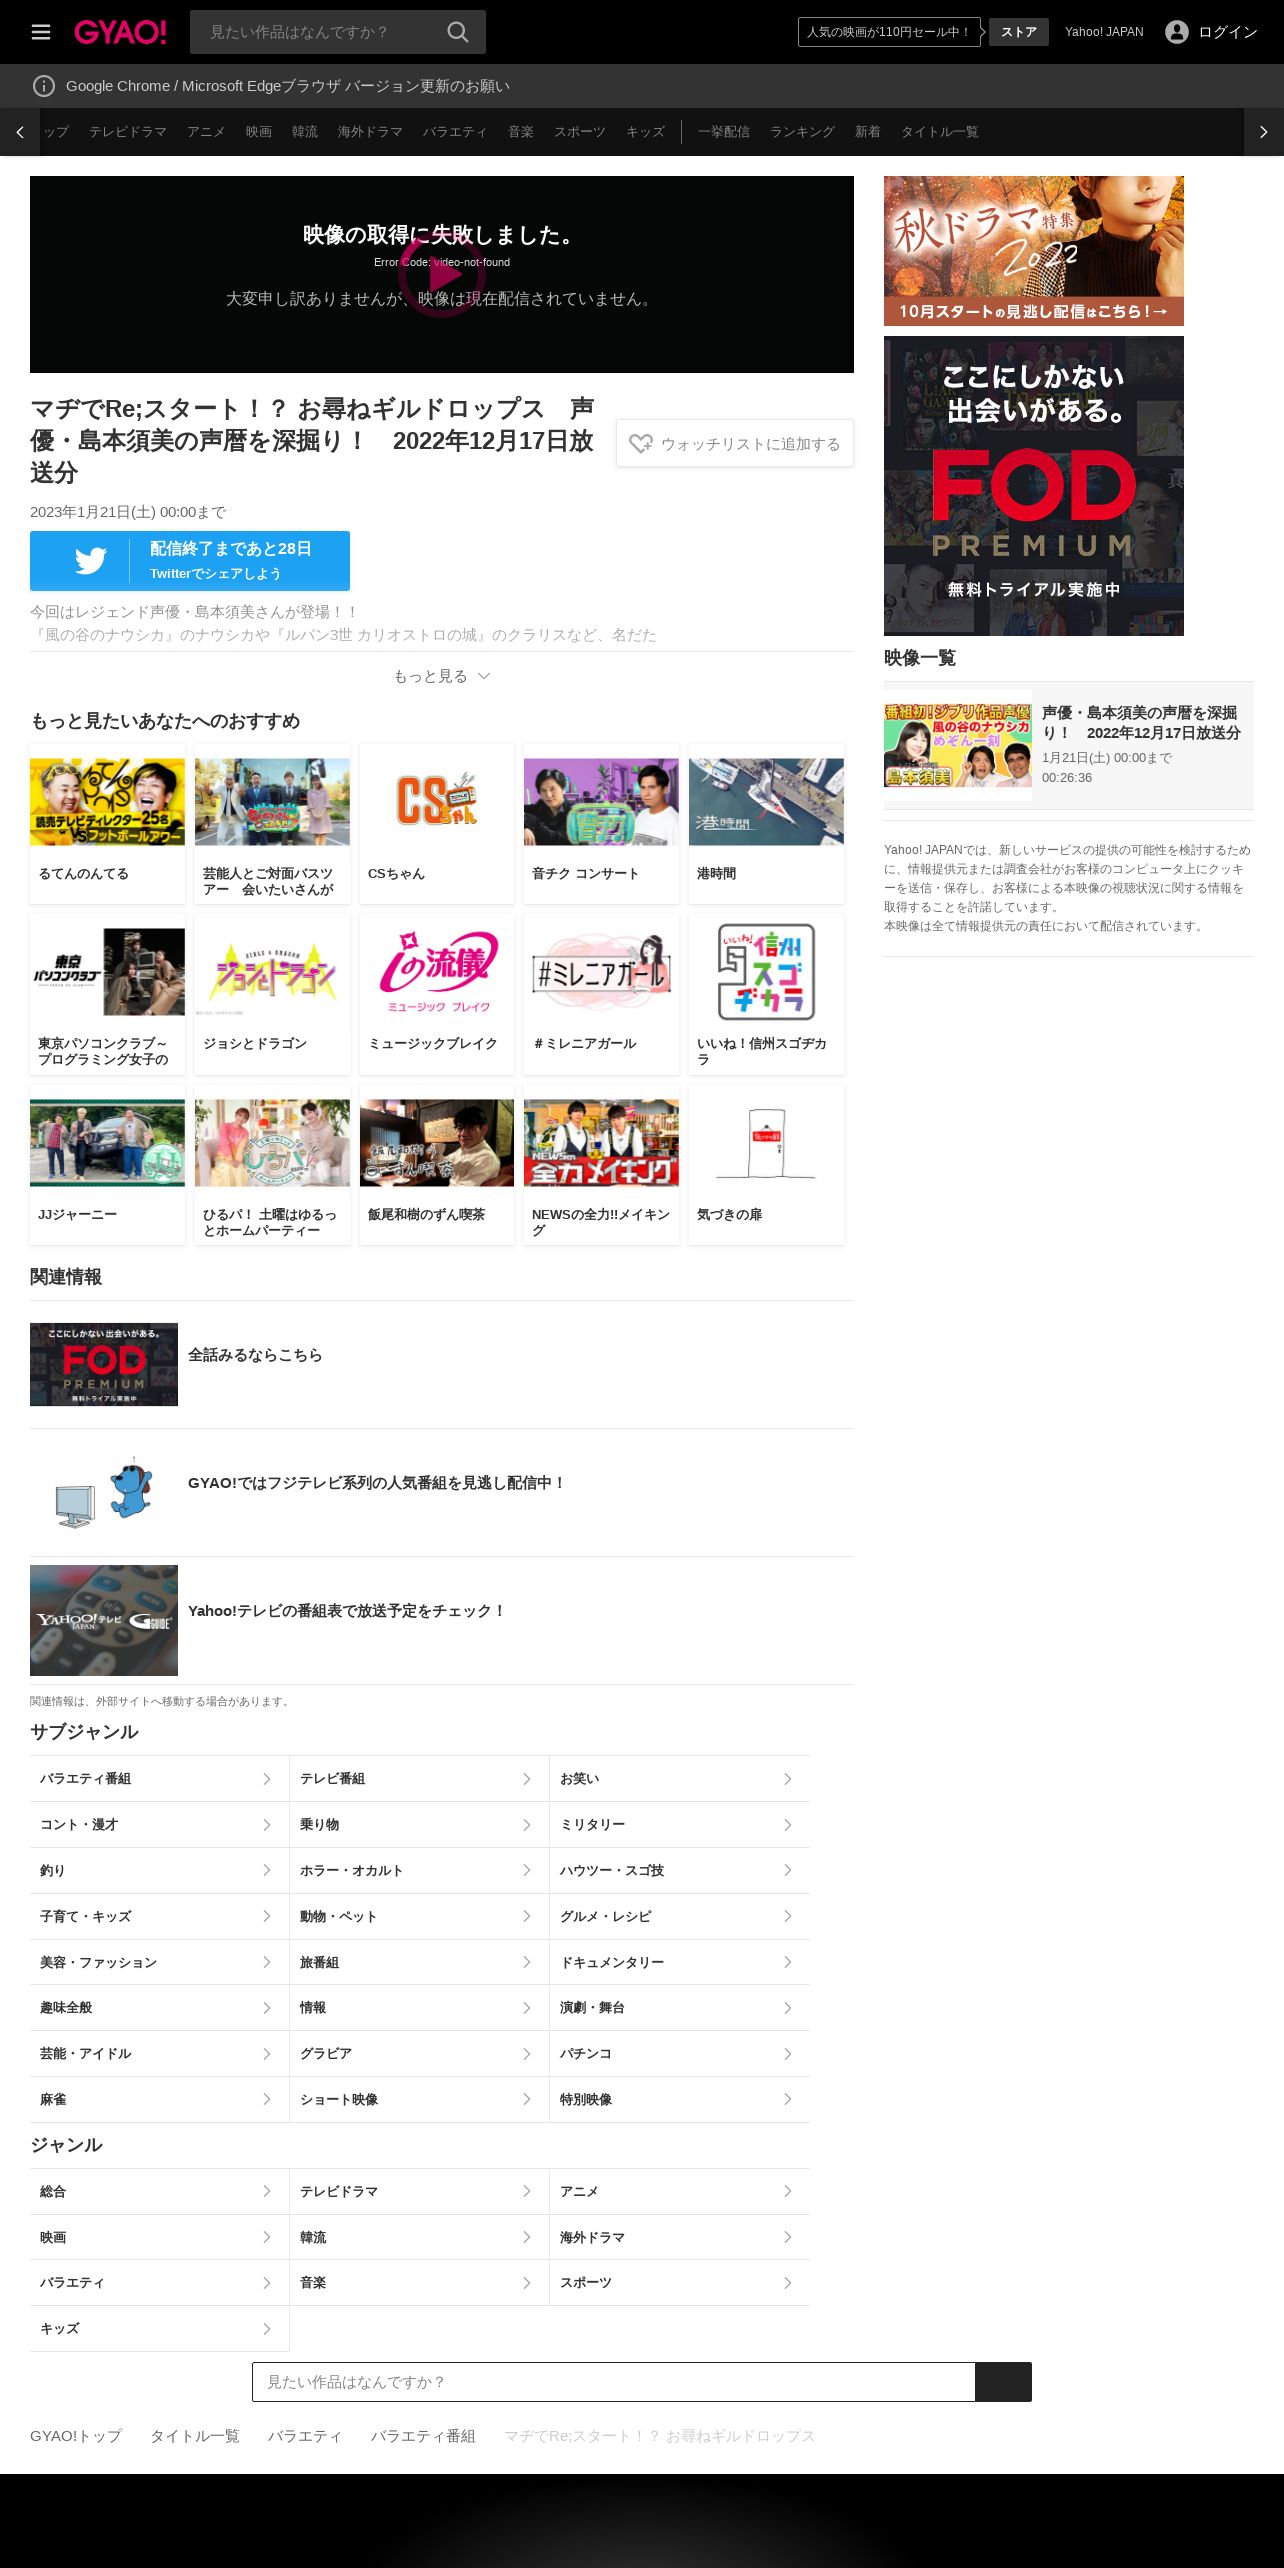Viewport: 1284px width, 2568px height.
Task: Open テレビドラマ tab in navigation
Action: point(128,132)
